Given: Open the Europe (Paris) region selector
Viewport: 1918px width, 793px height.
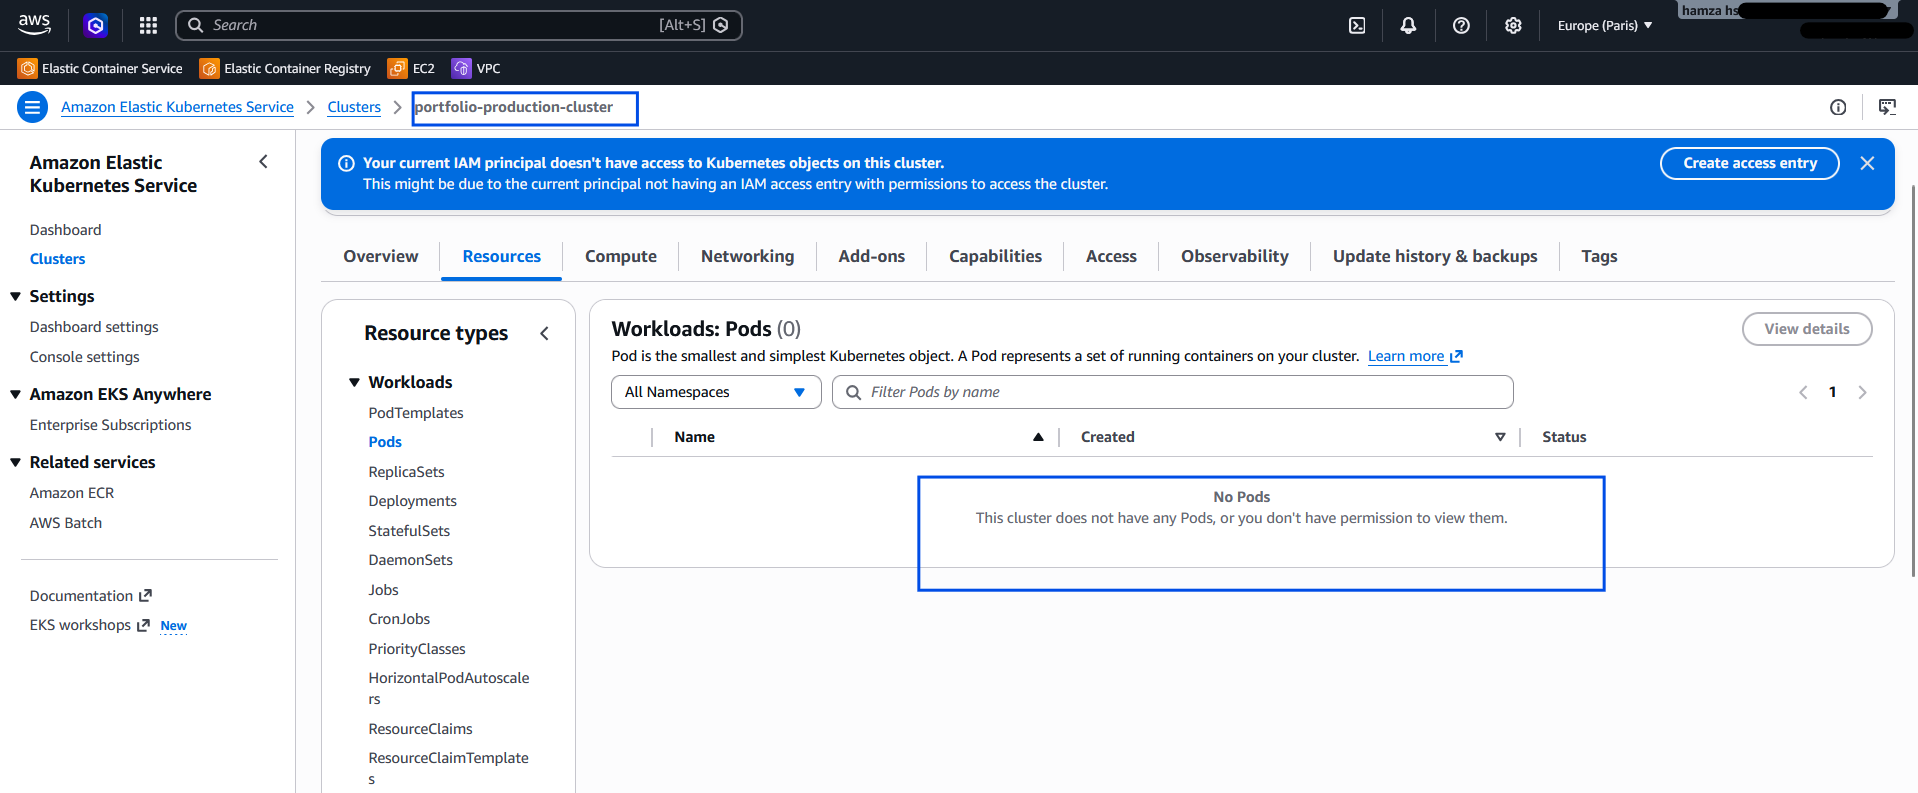Looking at the screenshot, I should coord(1604,25).
